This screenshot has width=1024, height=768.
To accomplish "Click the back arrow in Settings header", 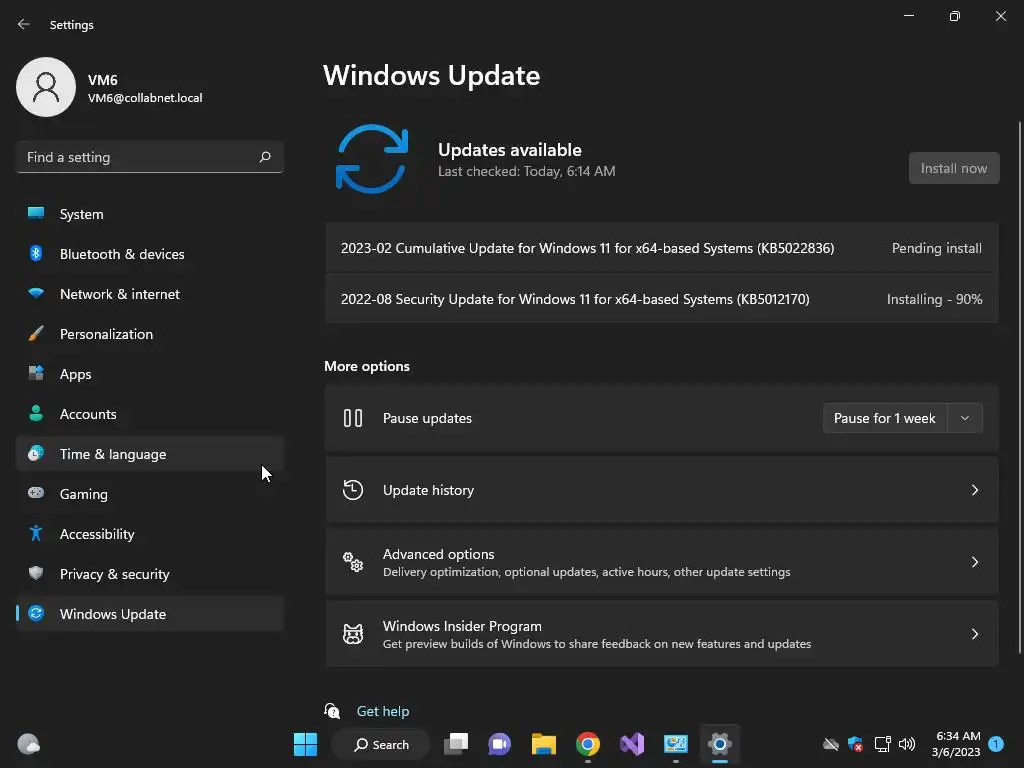I will [x=24, y=24].
